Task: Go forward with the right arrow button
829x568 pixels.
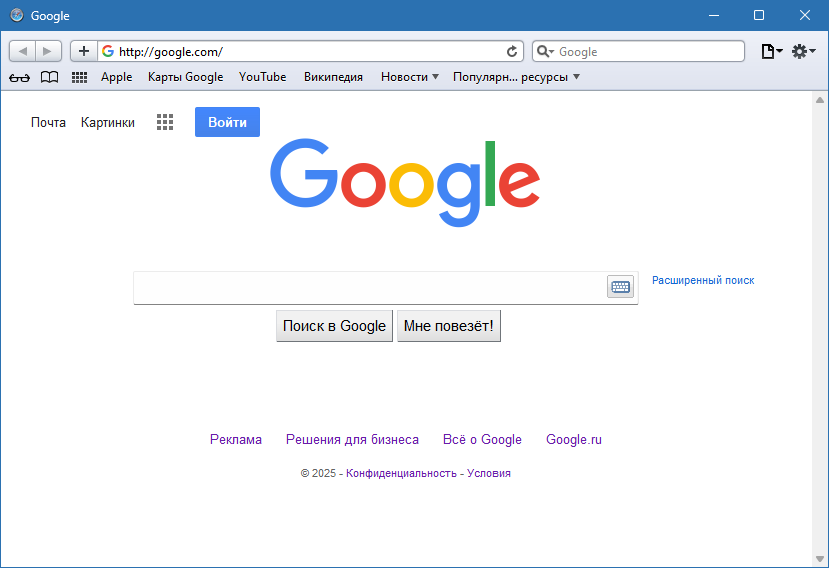Action: [x=49, y=51]
